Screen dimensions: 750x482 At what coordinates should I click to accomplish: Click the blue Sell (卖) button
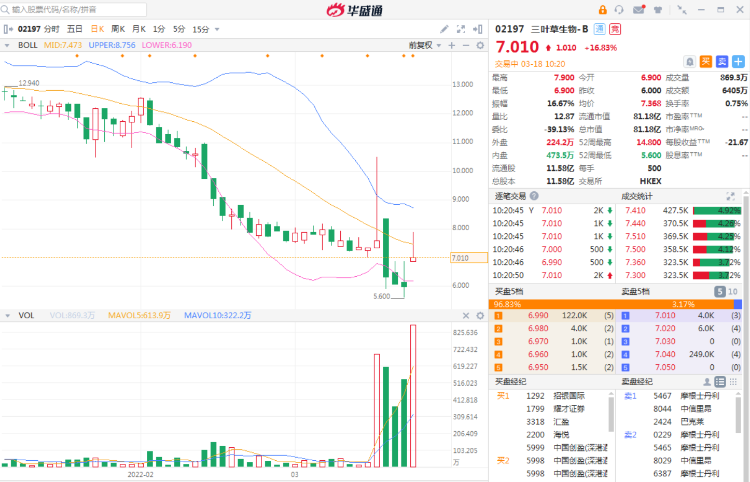(x=722, y=62)
